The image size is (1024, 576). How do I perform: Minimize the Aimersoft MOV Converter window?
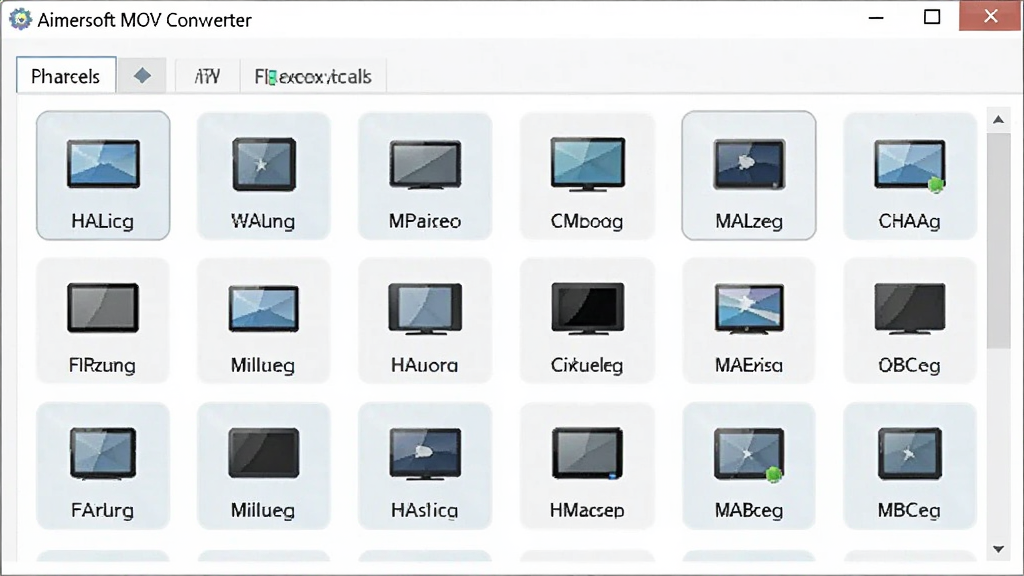pos(876,18)
